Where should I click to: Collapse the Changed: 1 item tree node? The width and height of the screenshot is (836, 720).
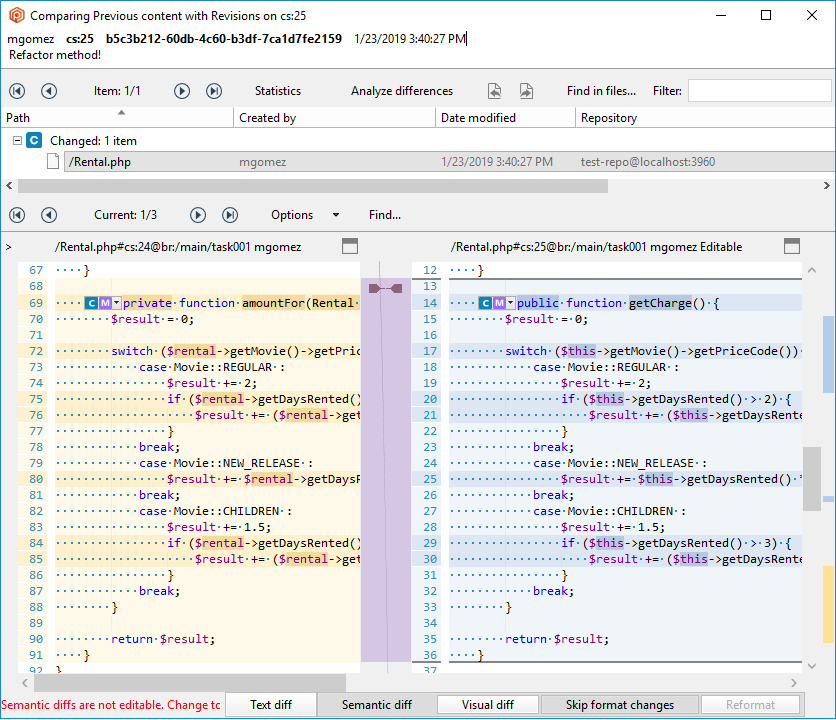[x=16, y=139]
